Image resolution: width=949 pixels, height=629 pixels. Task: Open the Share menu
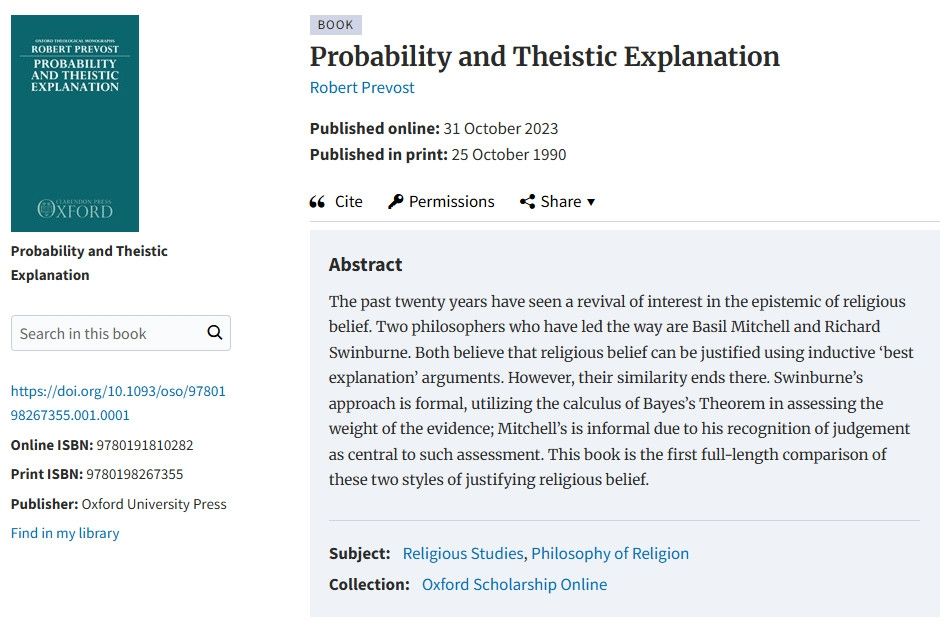(x=557, y=202)
